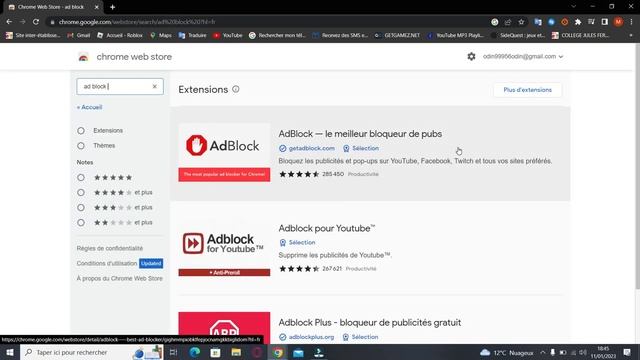Open the weather 12°C Nuageux widget

tap(507, 352)
